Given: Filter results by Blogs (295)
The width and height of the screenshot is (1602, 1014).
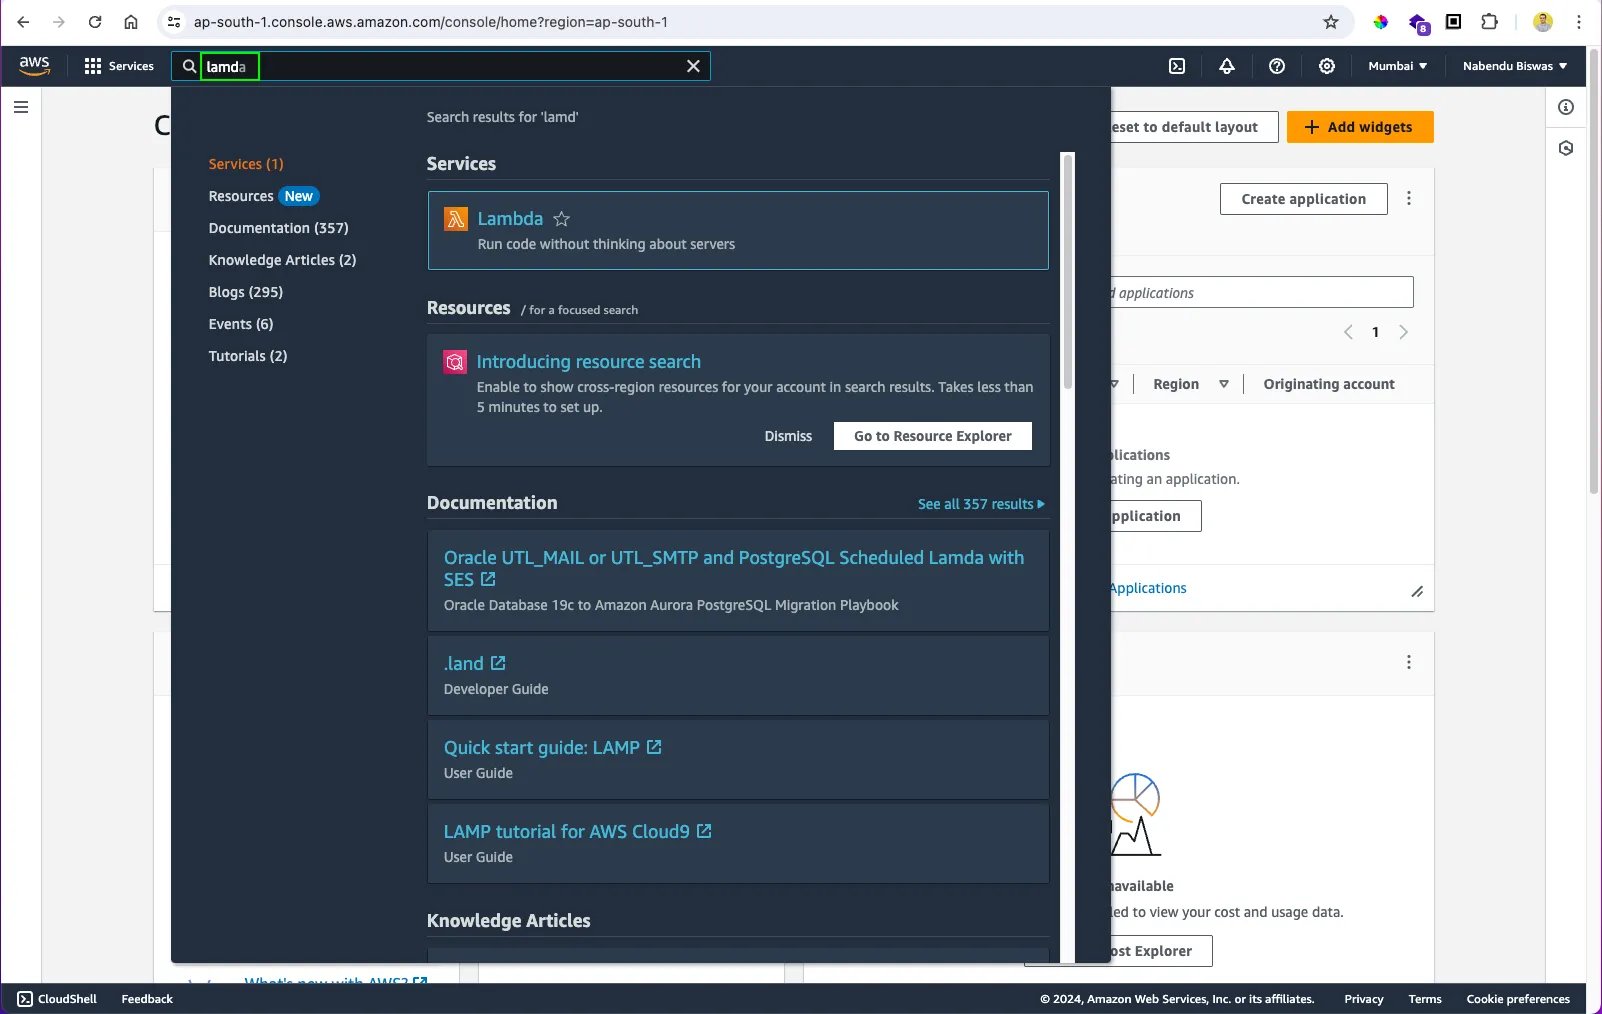Looking at the screenshot, I should [x=246, y=292].
